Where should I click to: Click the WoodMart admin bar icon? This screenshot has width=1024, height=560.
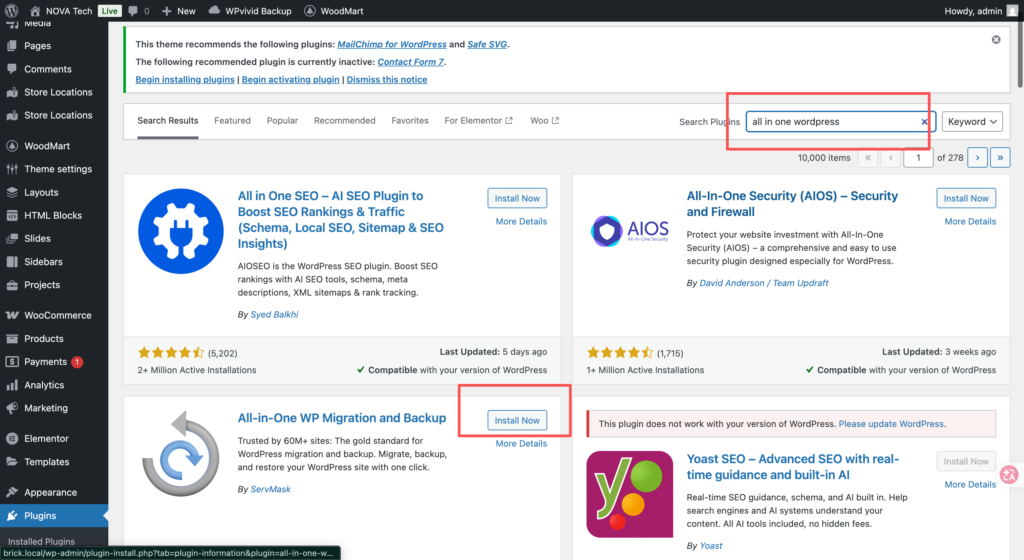pyautogui.click(x=310, y=10)
